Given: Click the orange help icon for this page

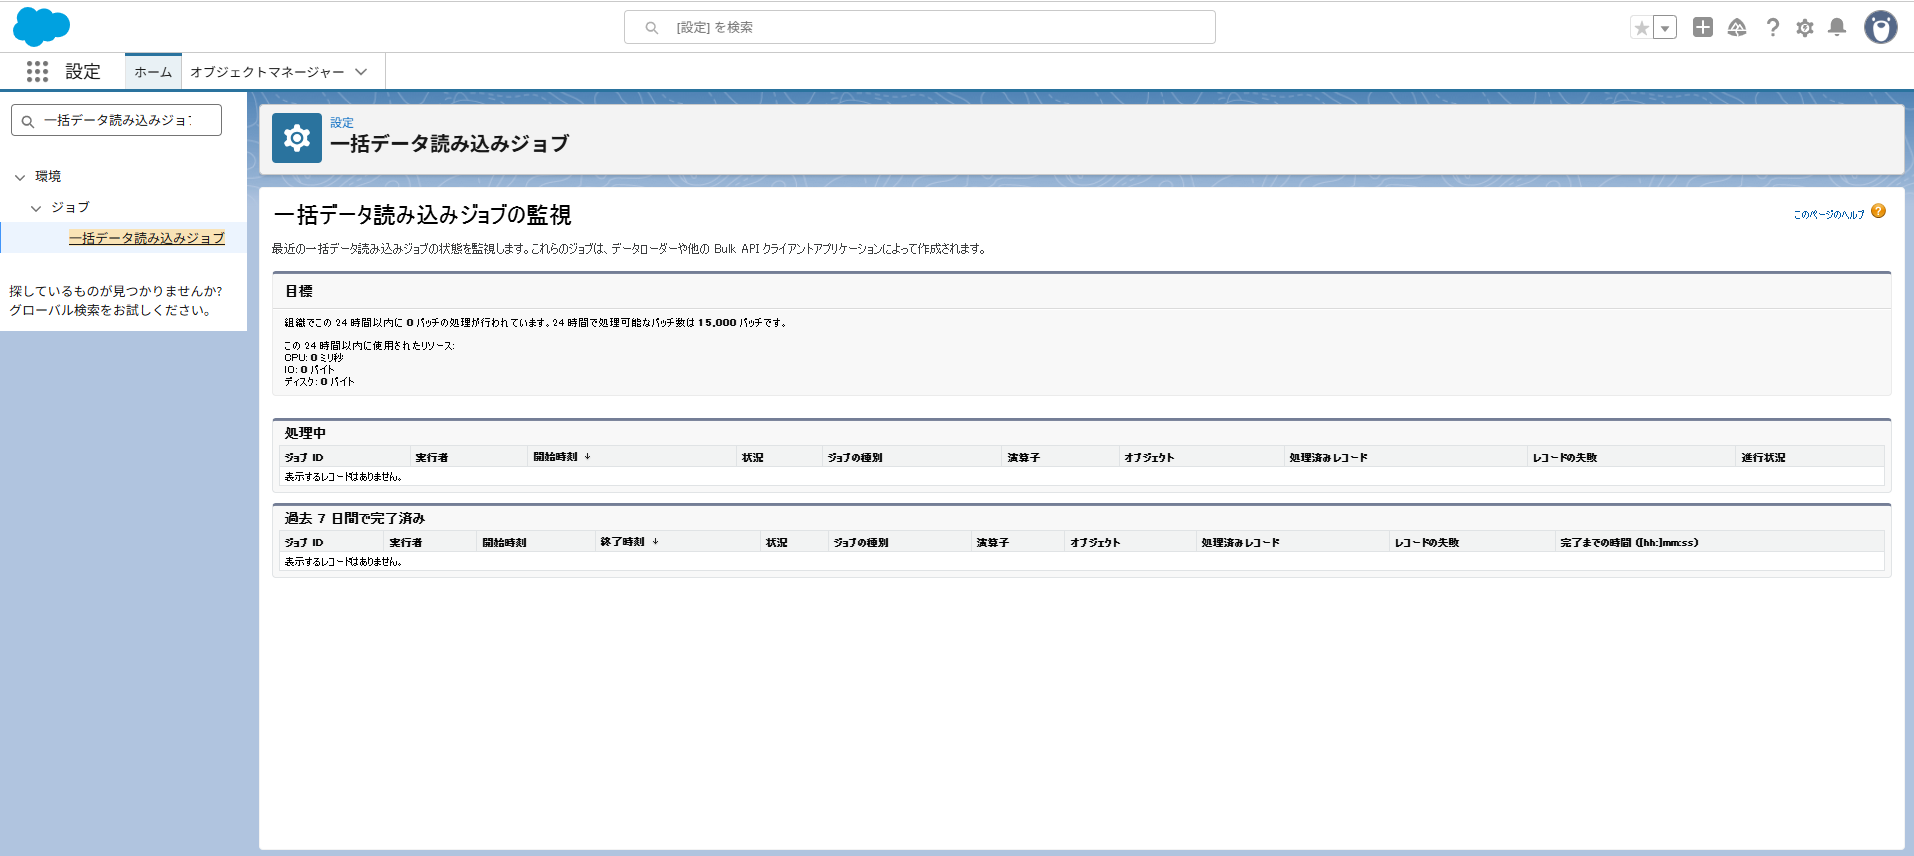Looking at the screenshot, I should click(1879, 211).
